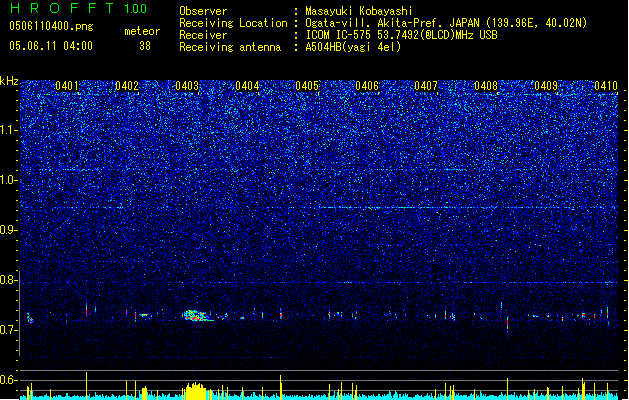Click the 1.0 frequency axis label
629x400 pixels.
pos(9,180)
